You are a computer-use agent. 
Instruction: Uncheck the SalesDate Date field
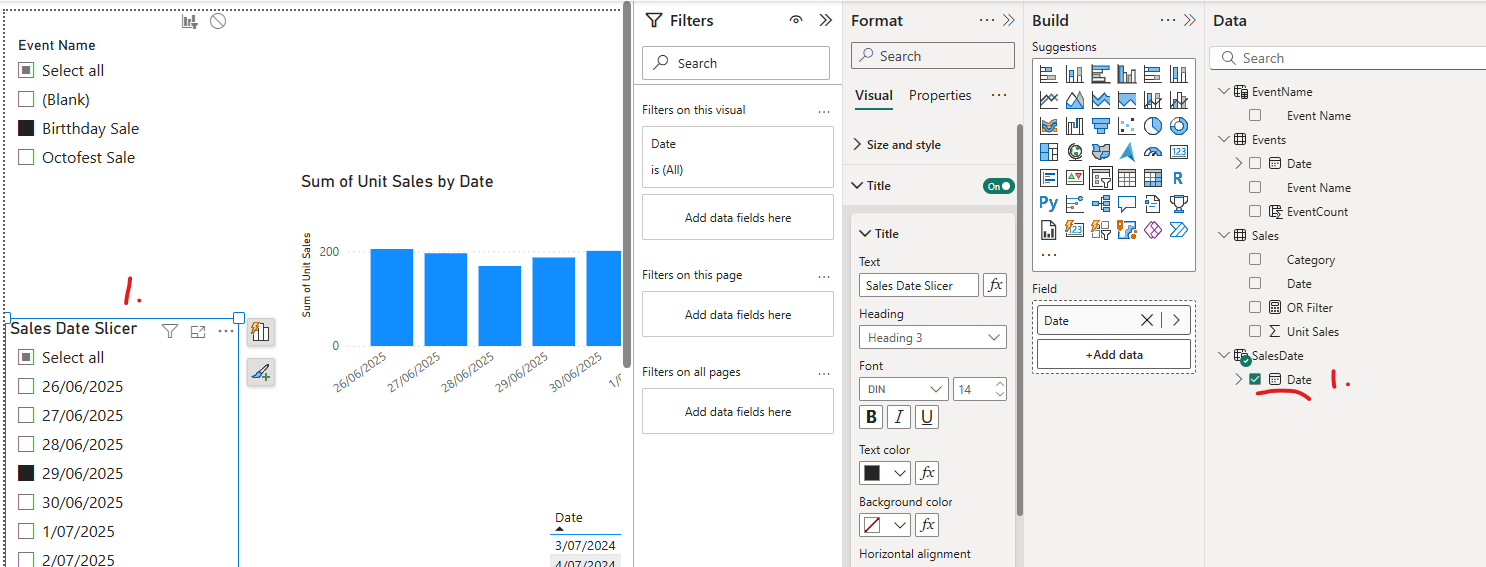point(1255,379)
